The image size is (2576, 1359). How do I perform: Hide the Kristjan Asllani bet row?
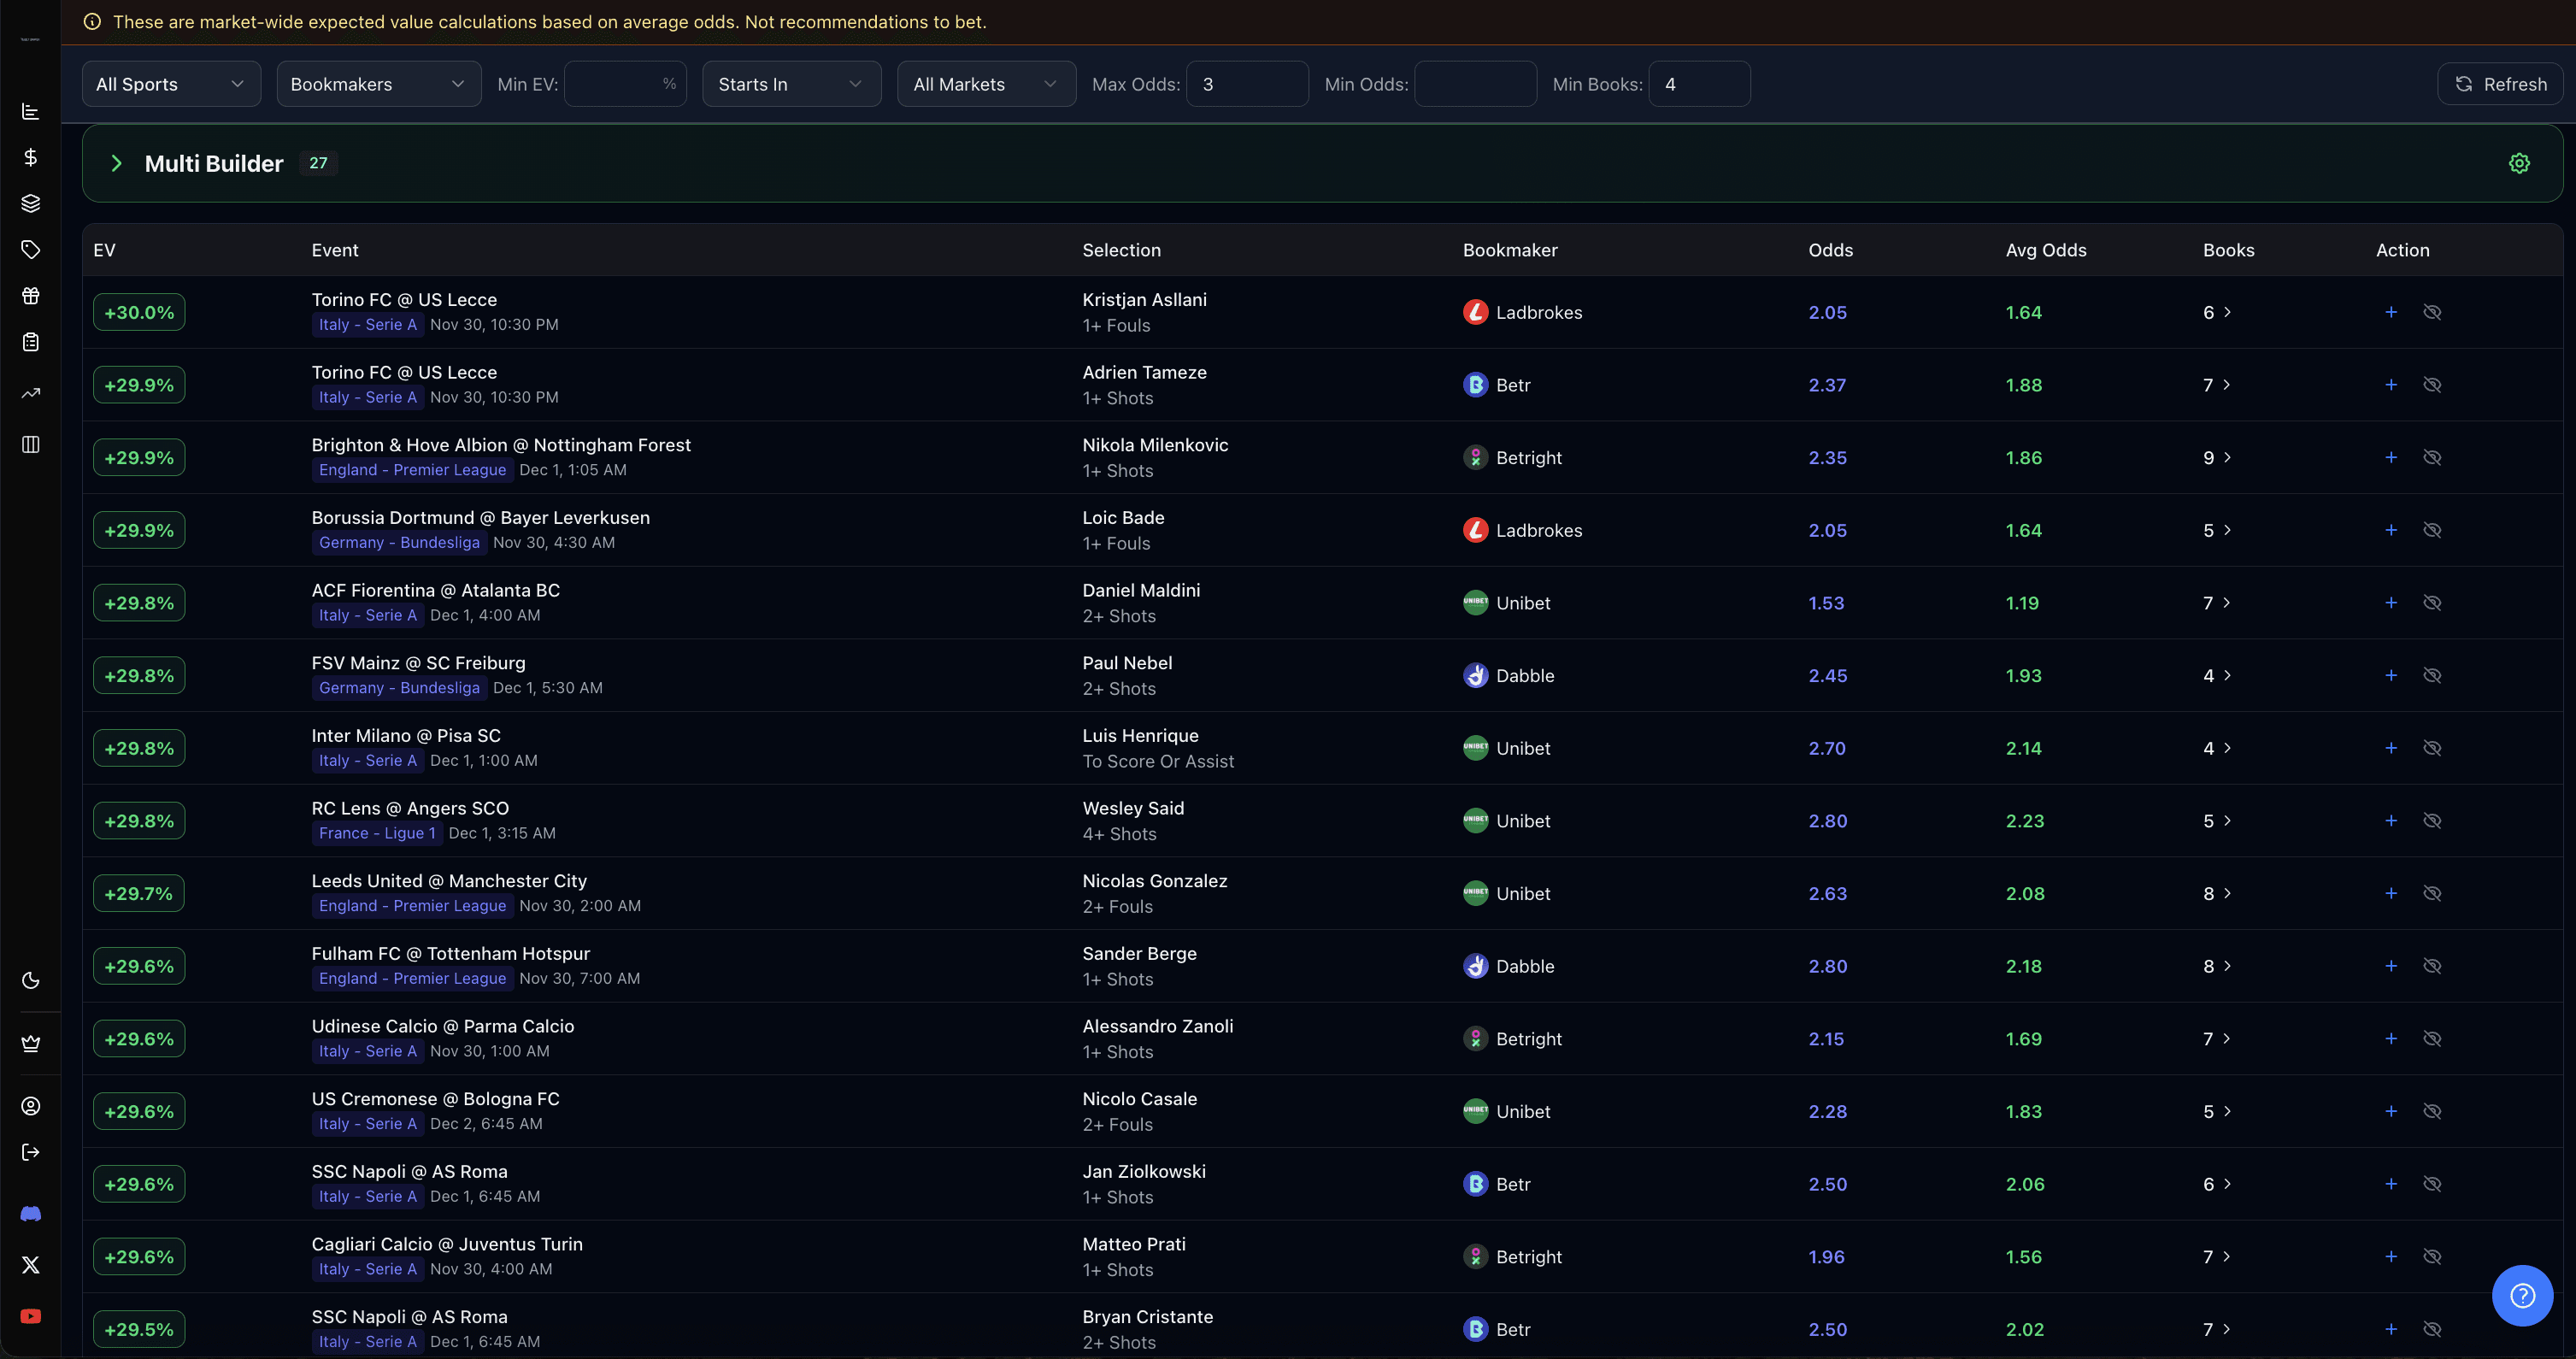point(2432,312)
